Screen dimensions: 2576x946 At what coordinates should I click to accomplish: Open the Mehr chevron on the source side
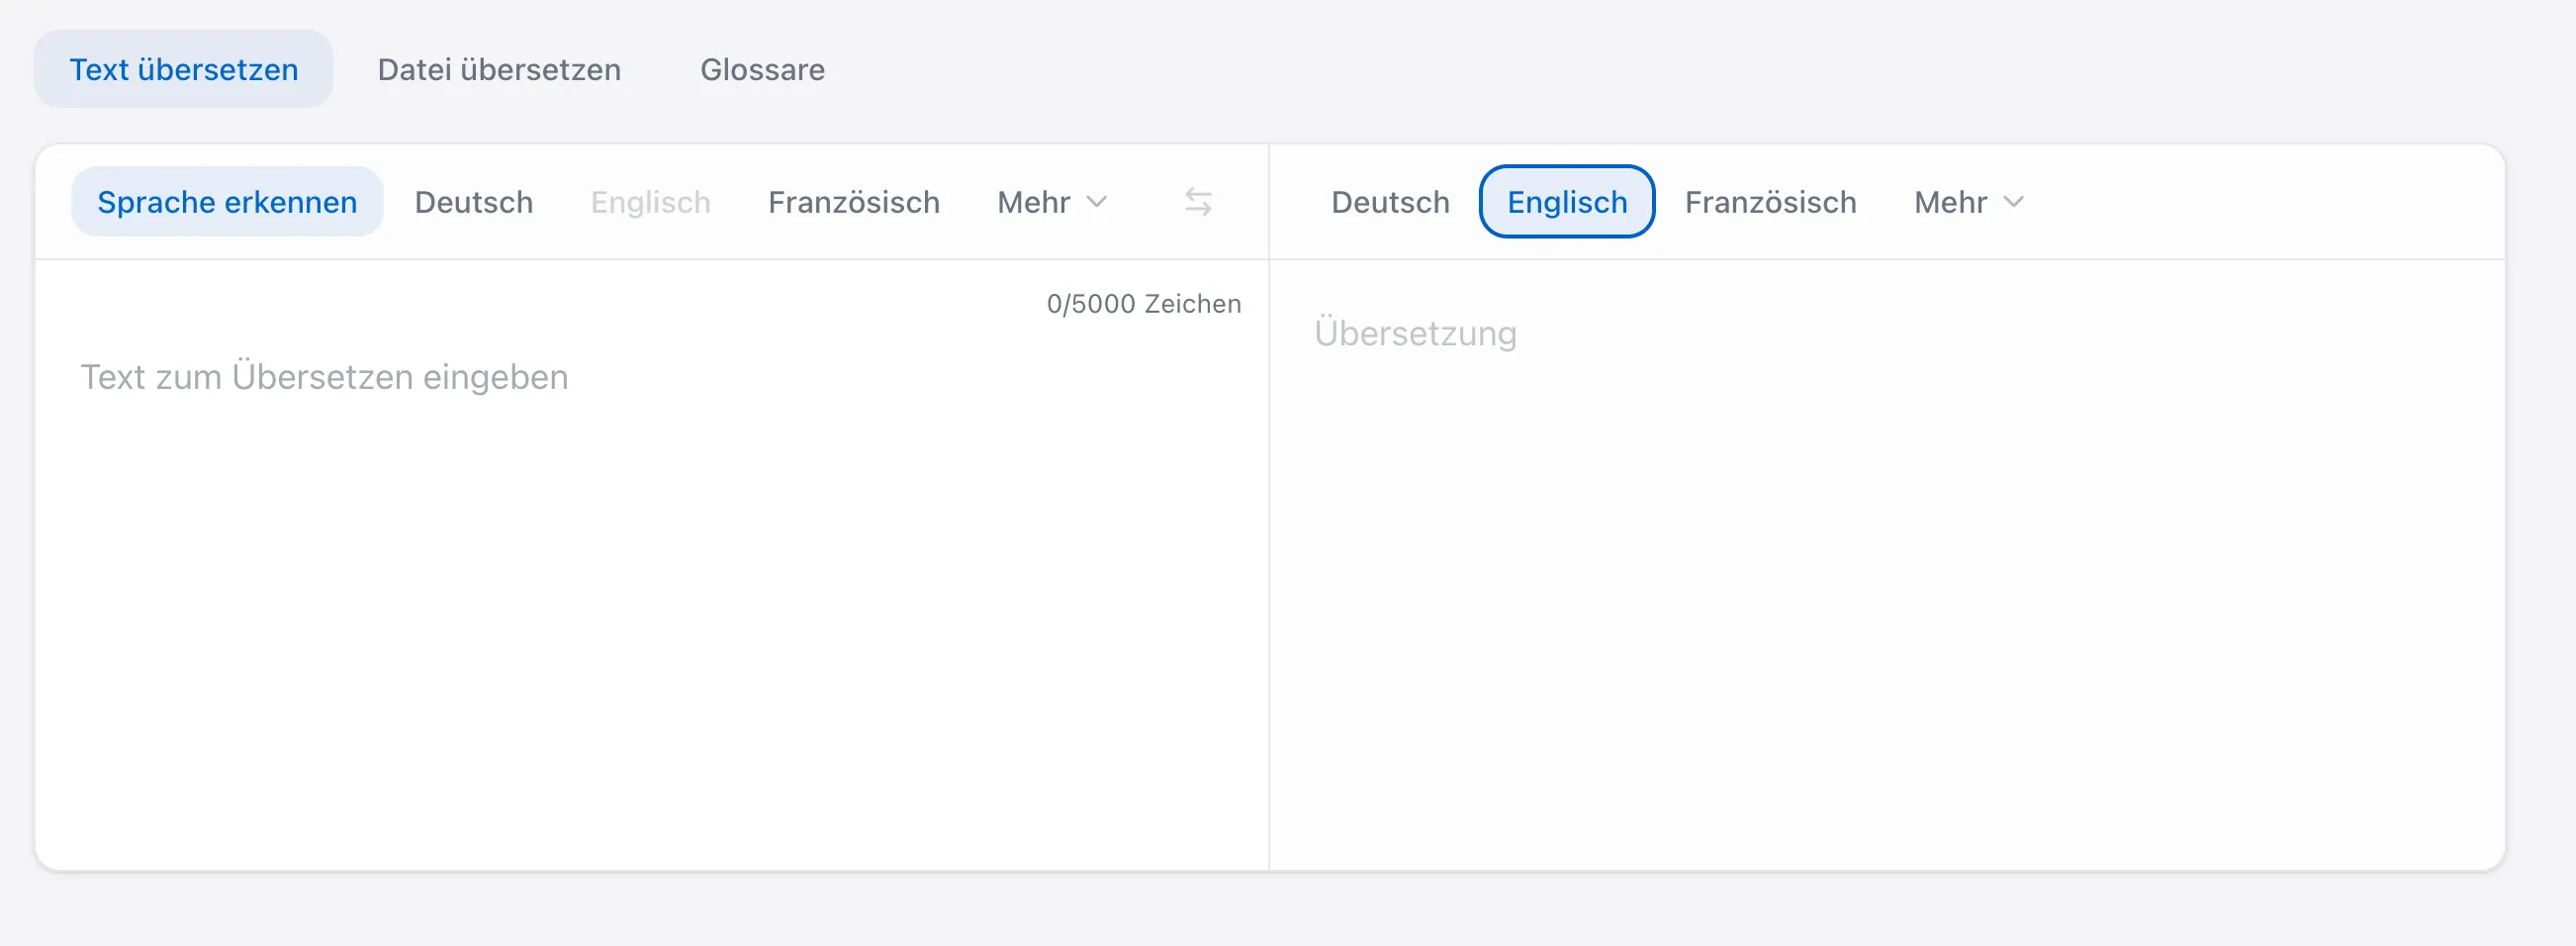pyautogui.click(x=1097, y=202)
